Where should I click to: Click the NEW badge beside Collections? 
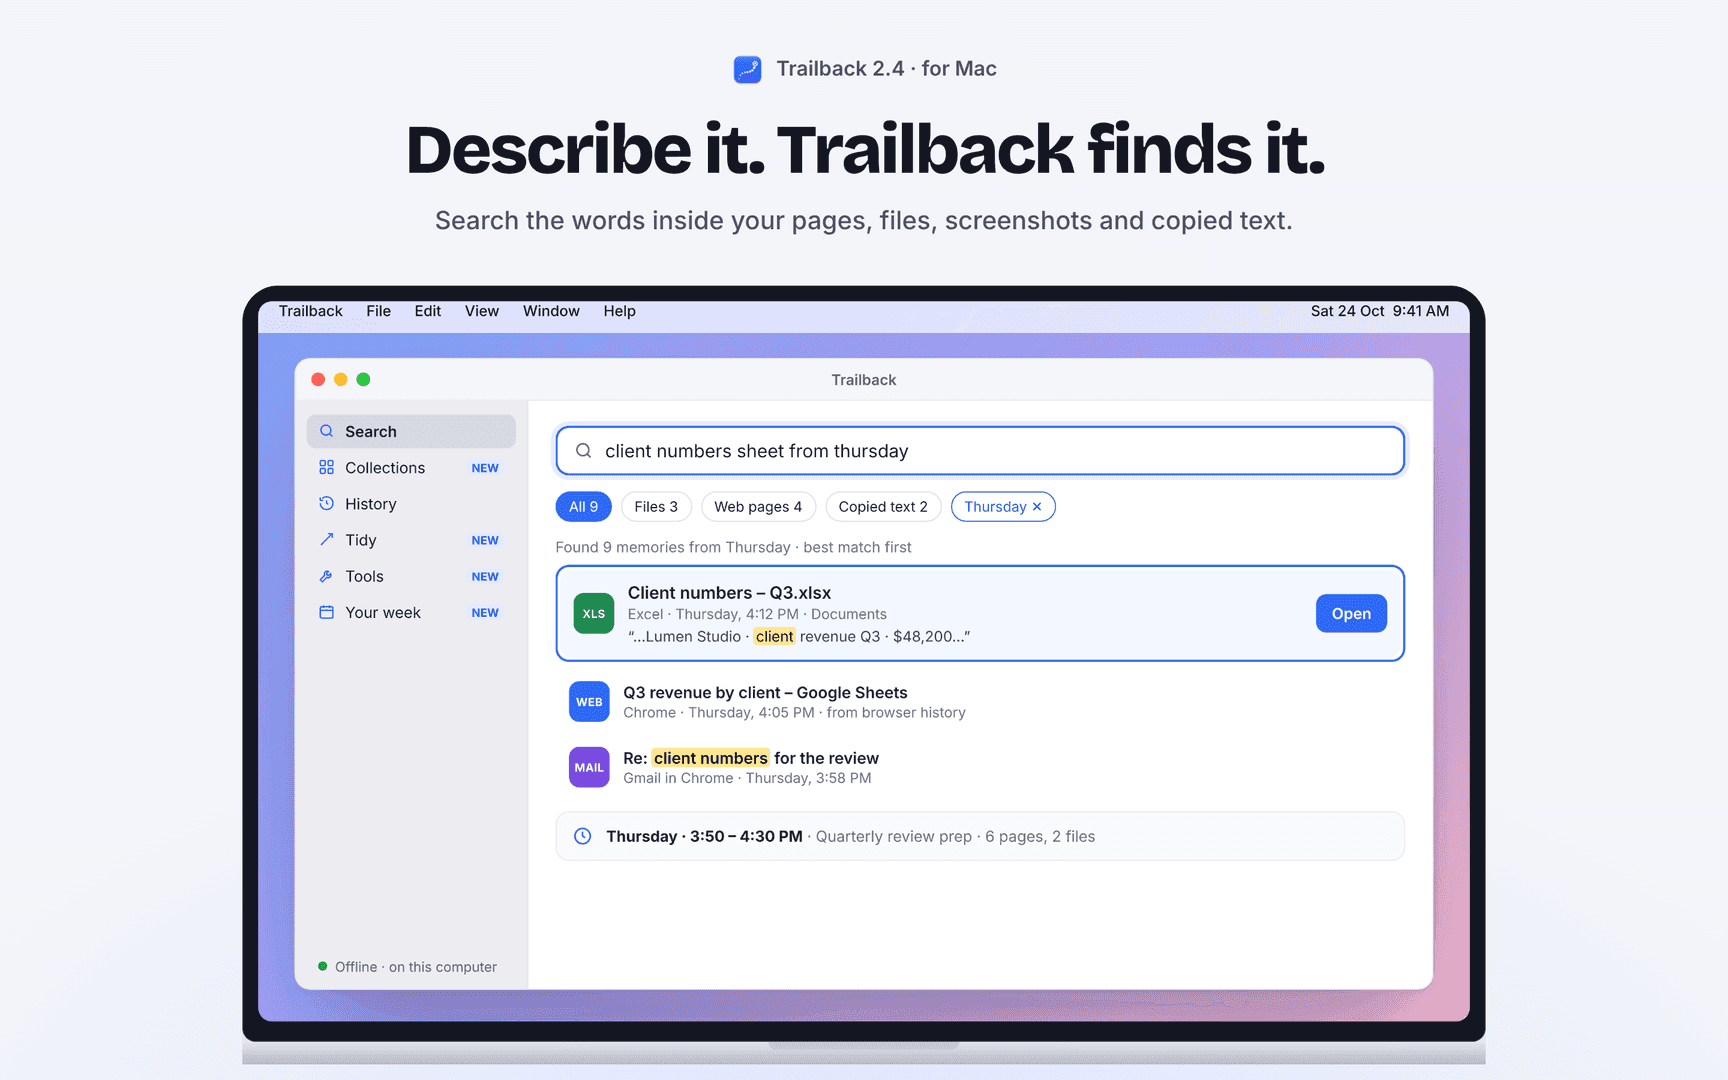(485, 468)
